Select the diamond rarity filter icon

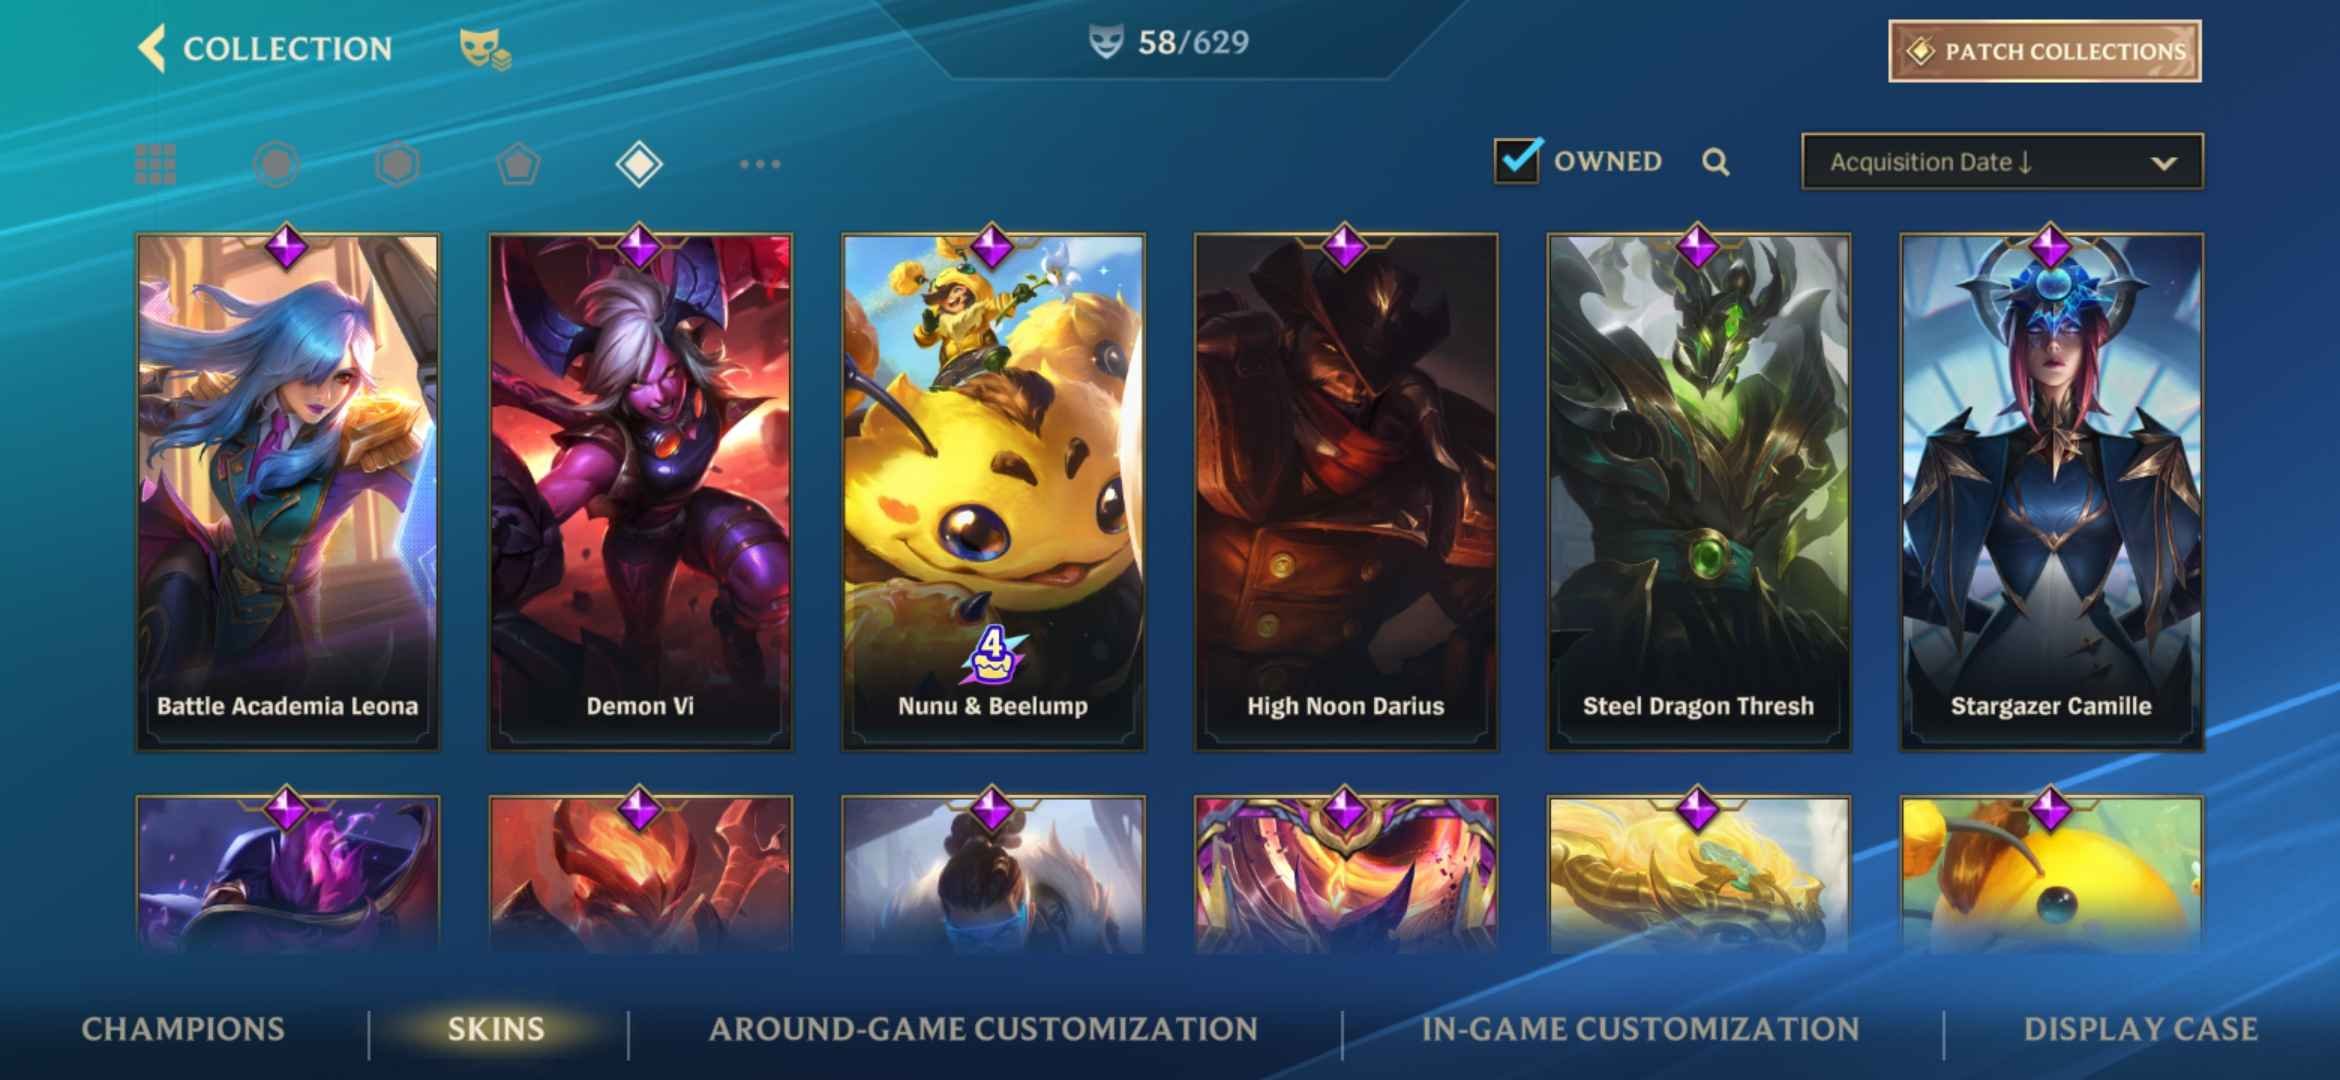point(639,164)
